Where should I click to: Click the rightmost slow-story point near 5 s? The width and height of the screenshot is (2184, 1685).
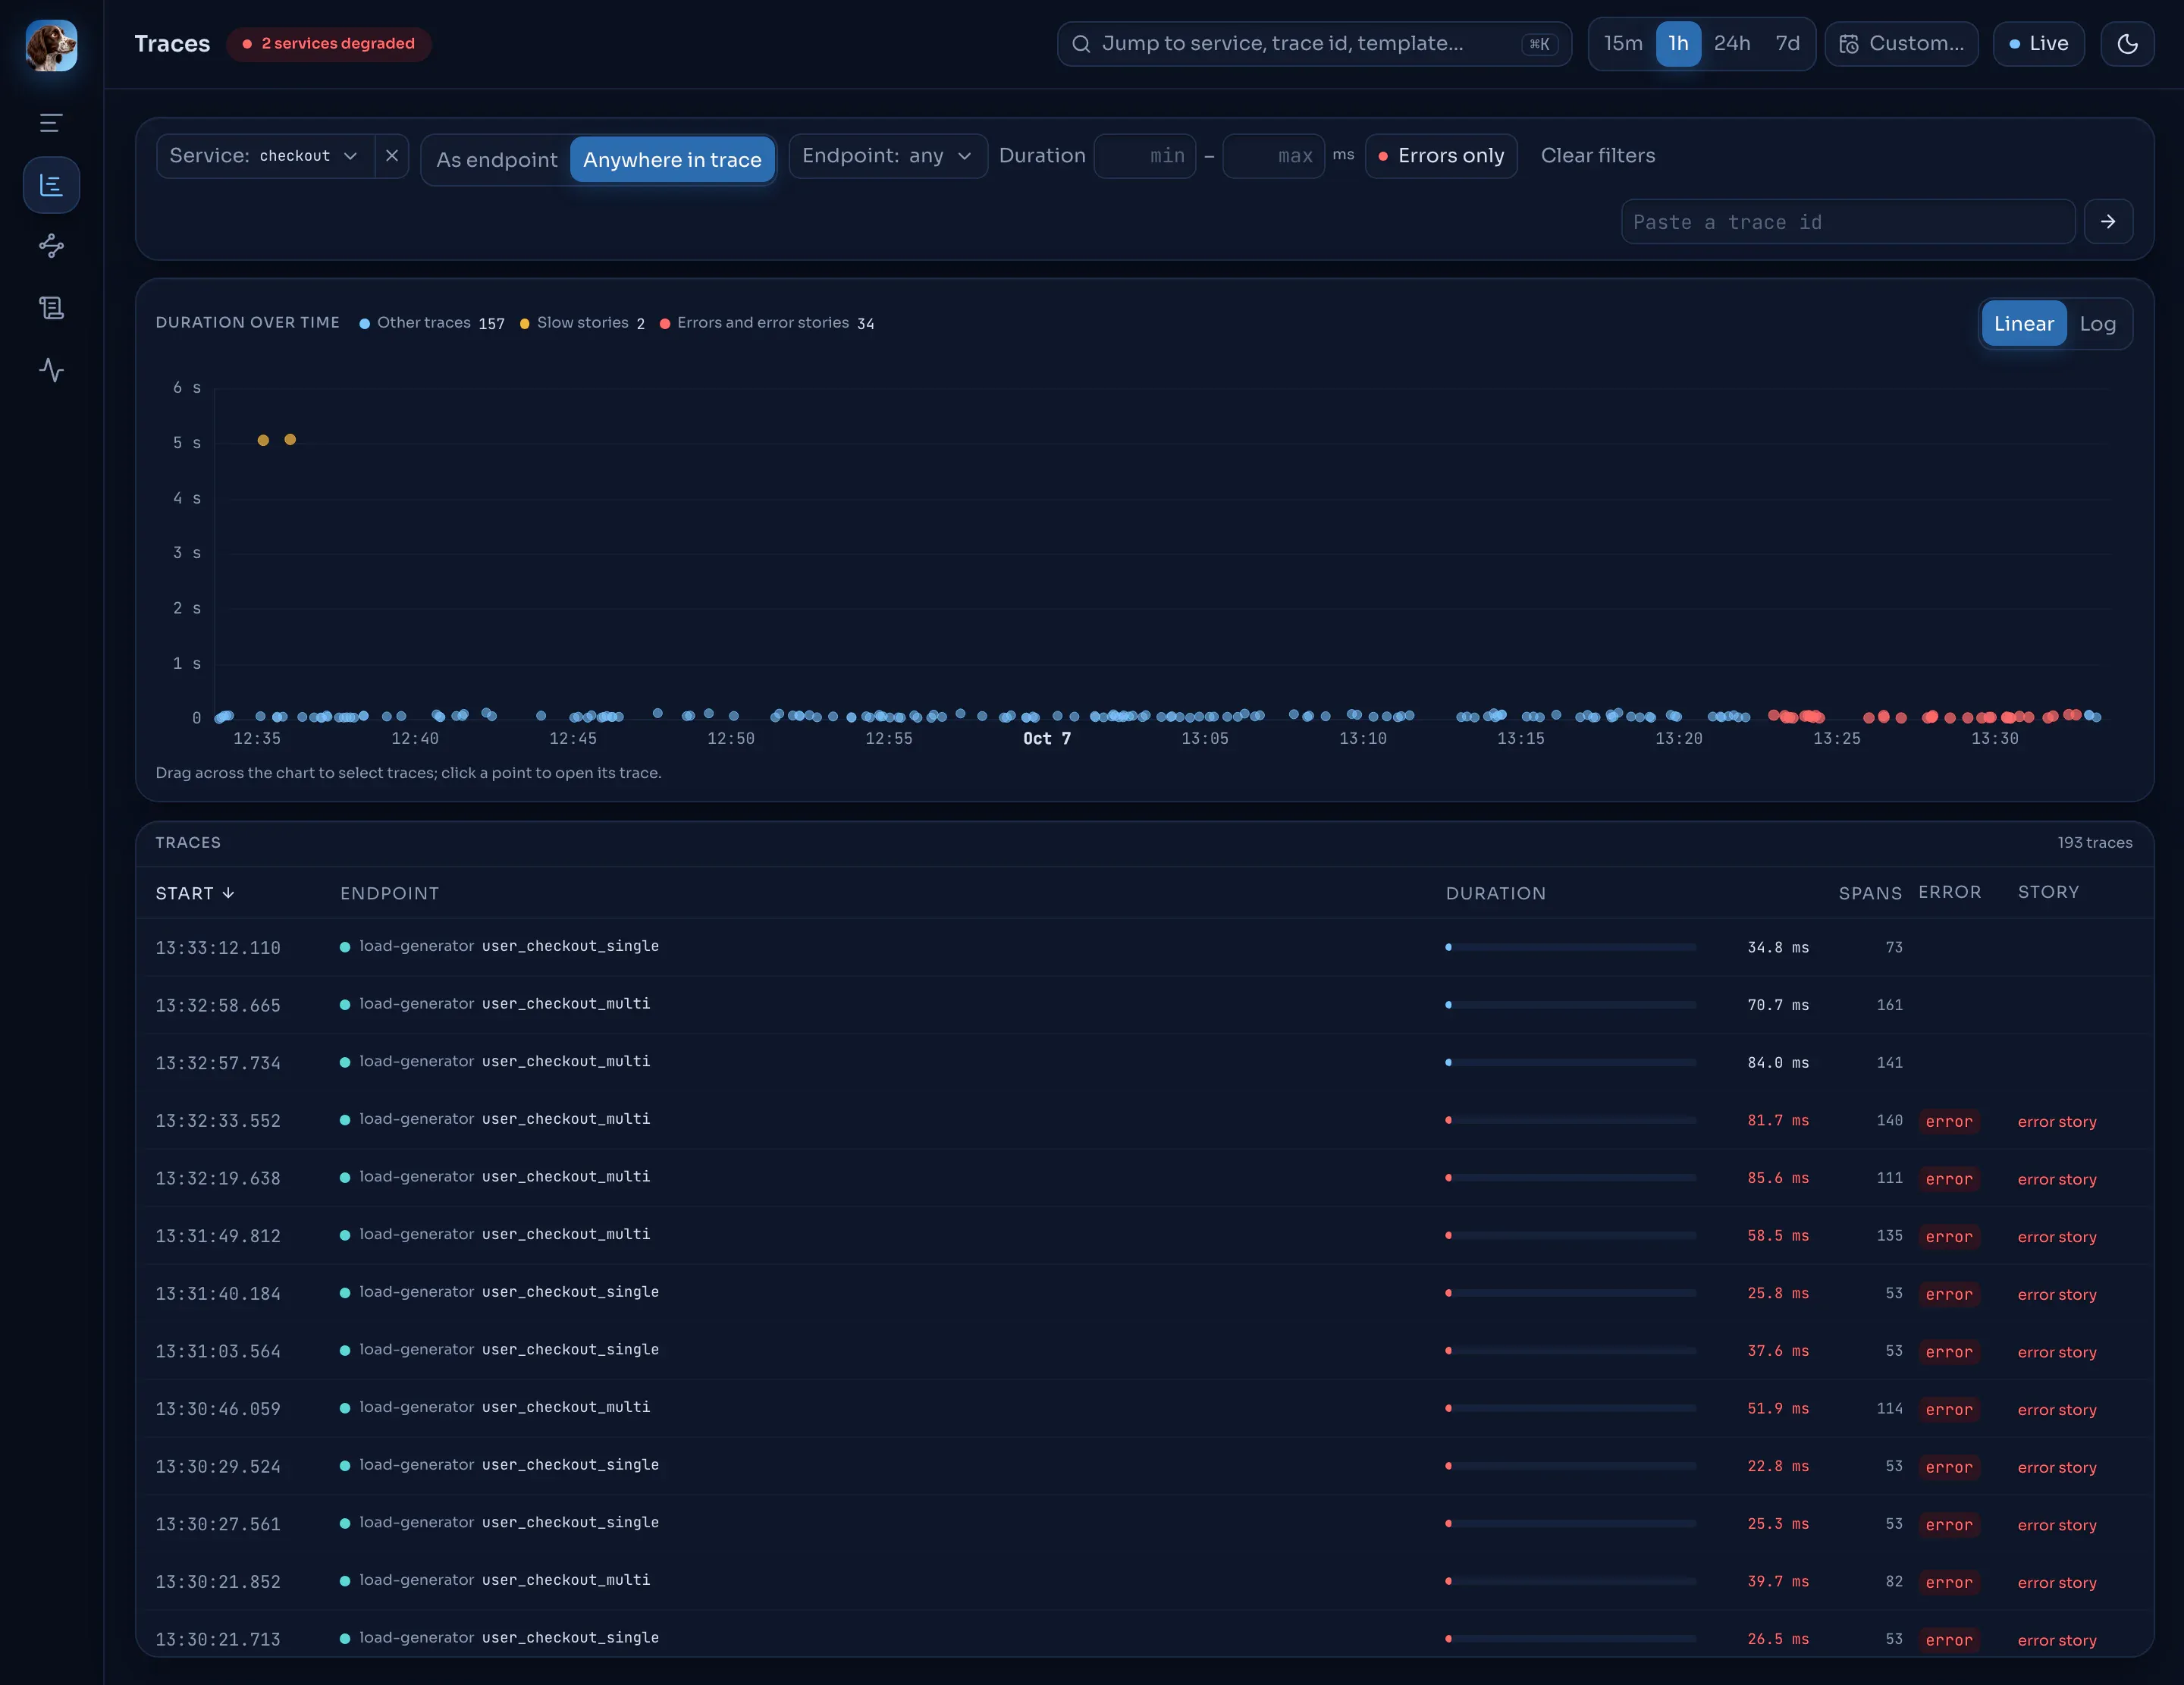(x=290, y=440)
